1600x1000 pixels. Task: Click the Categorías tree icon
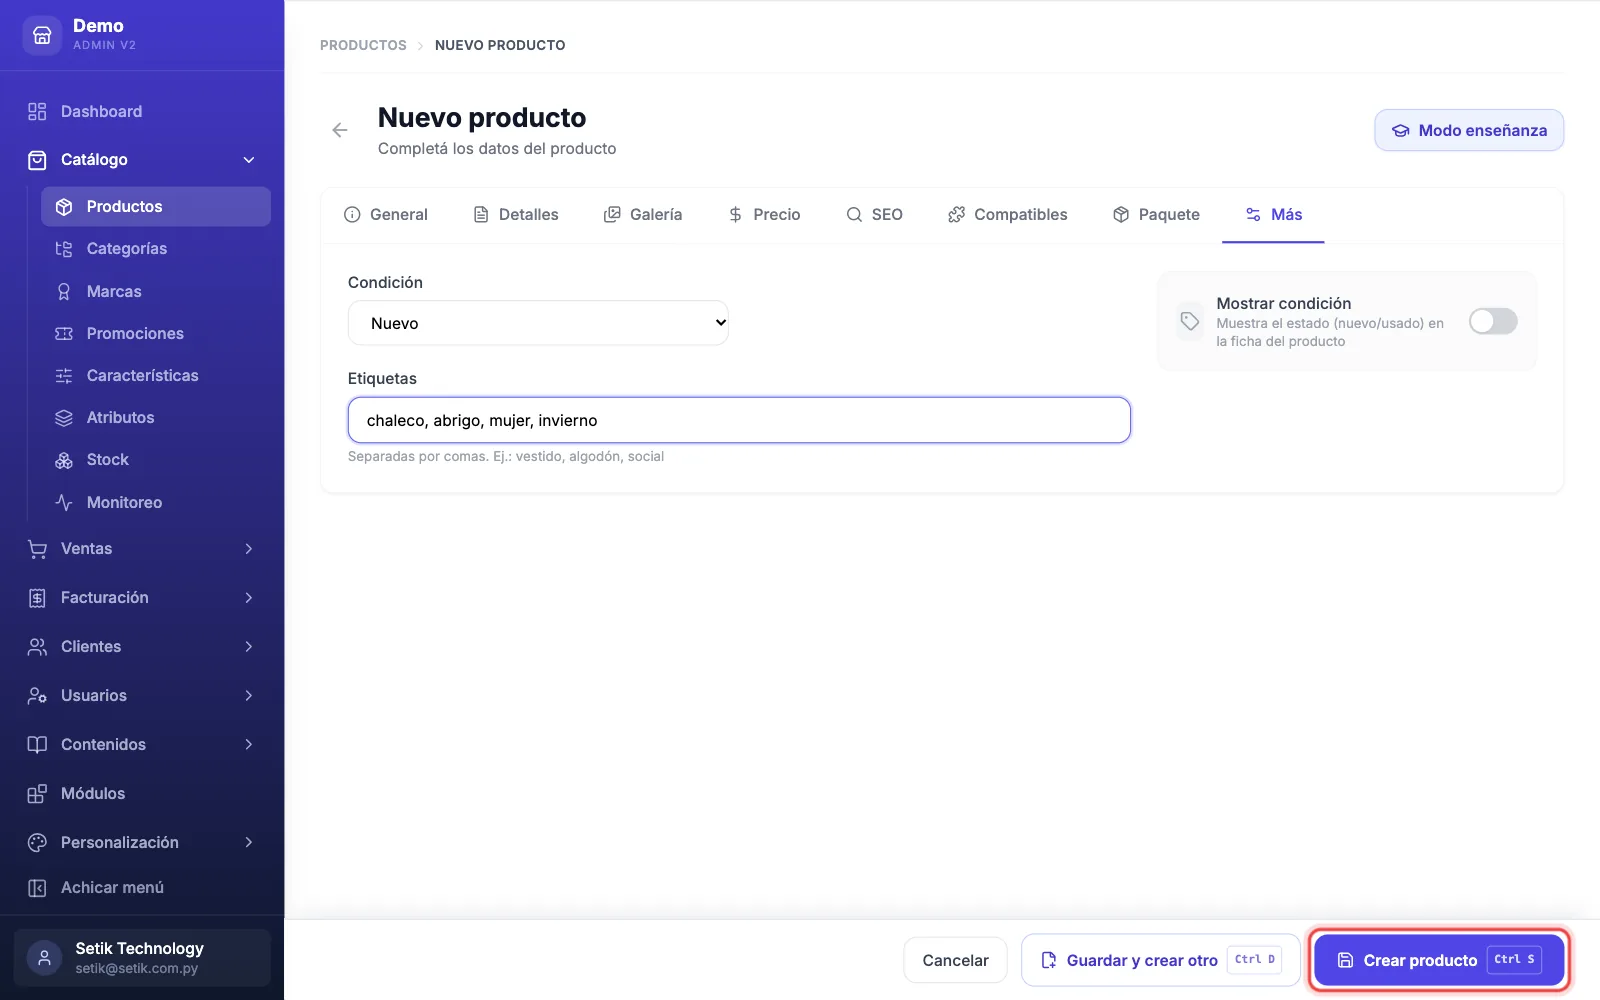tap(64, 249)
